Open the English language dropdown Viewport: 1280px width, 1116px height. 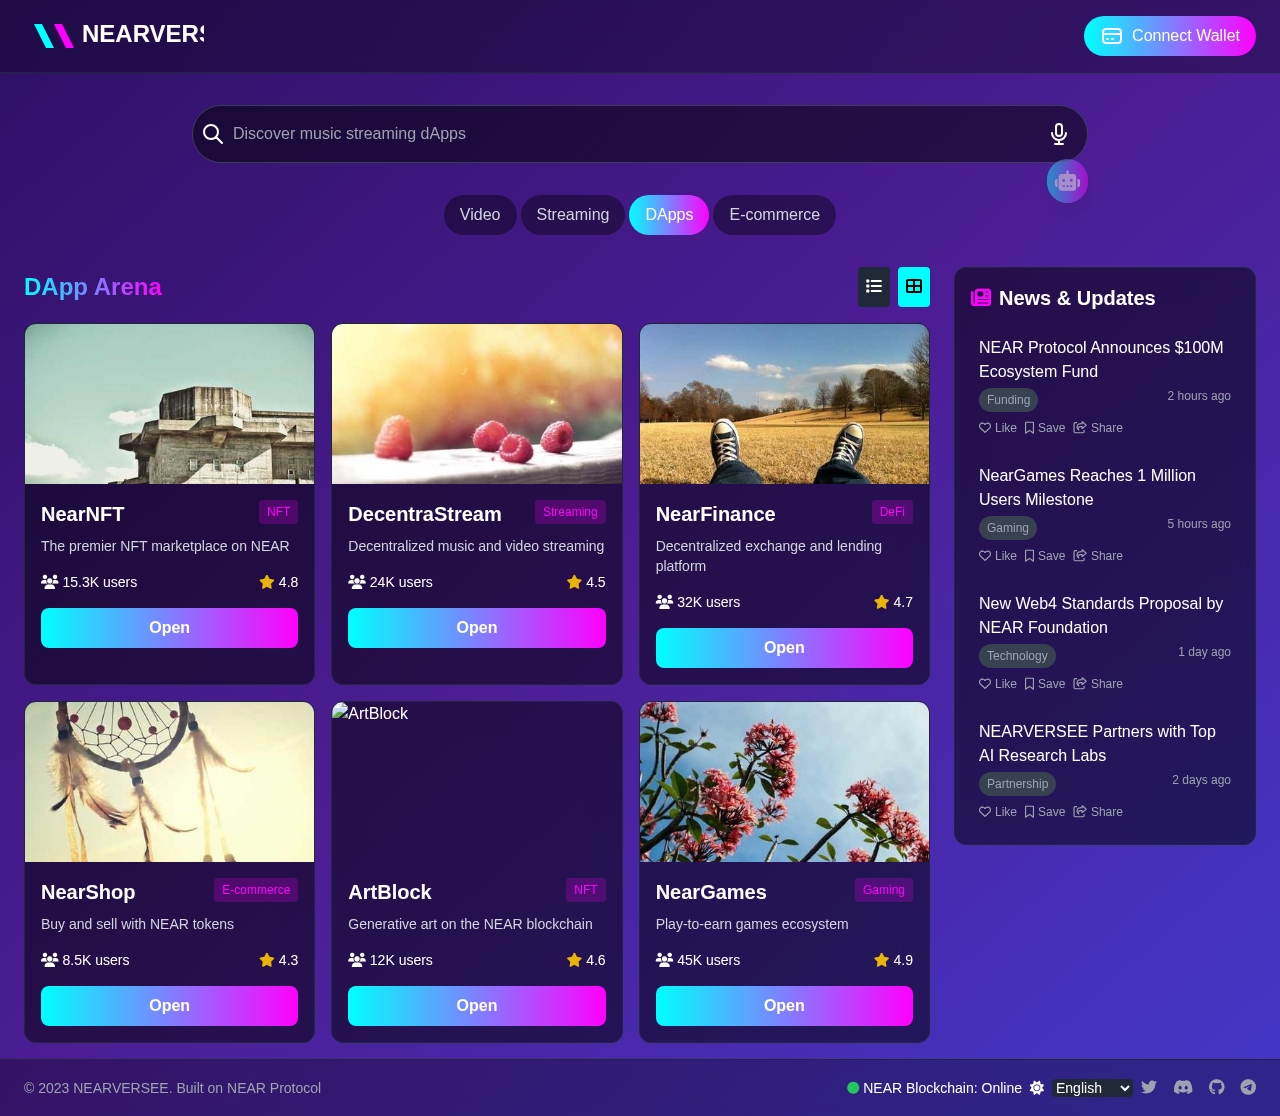pos(1091,1087)
